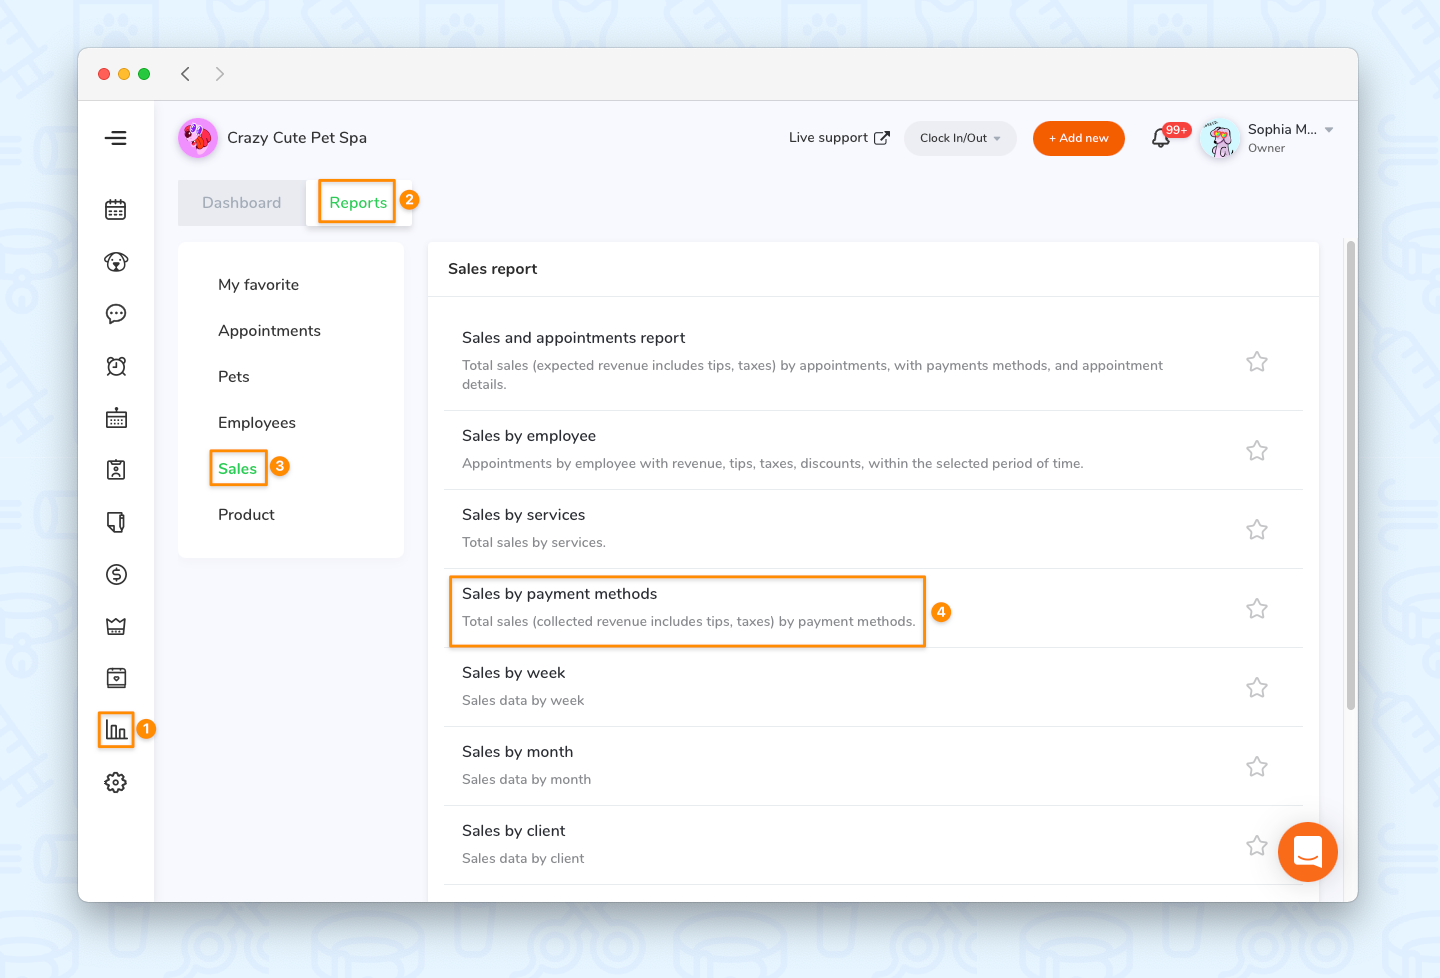Click the vertical scrollbar of reports list
1440x978 pixels.
coord(1351,475)
